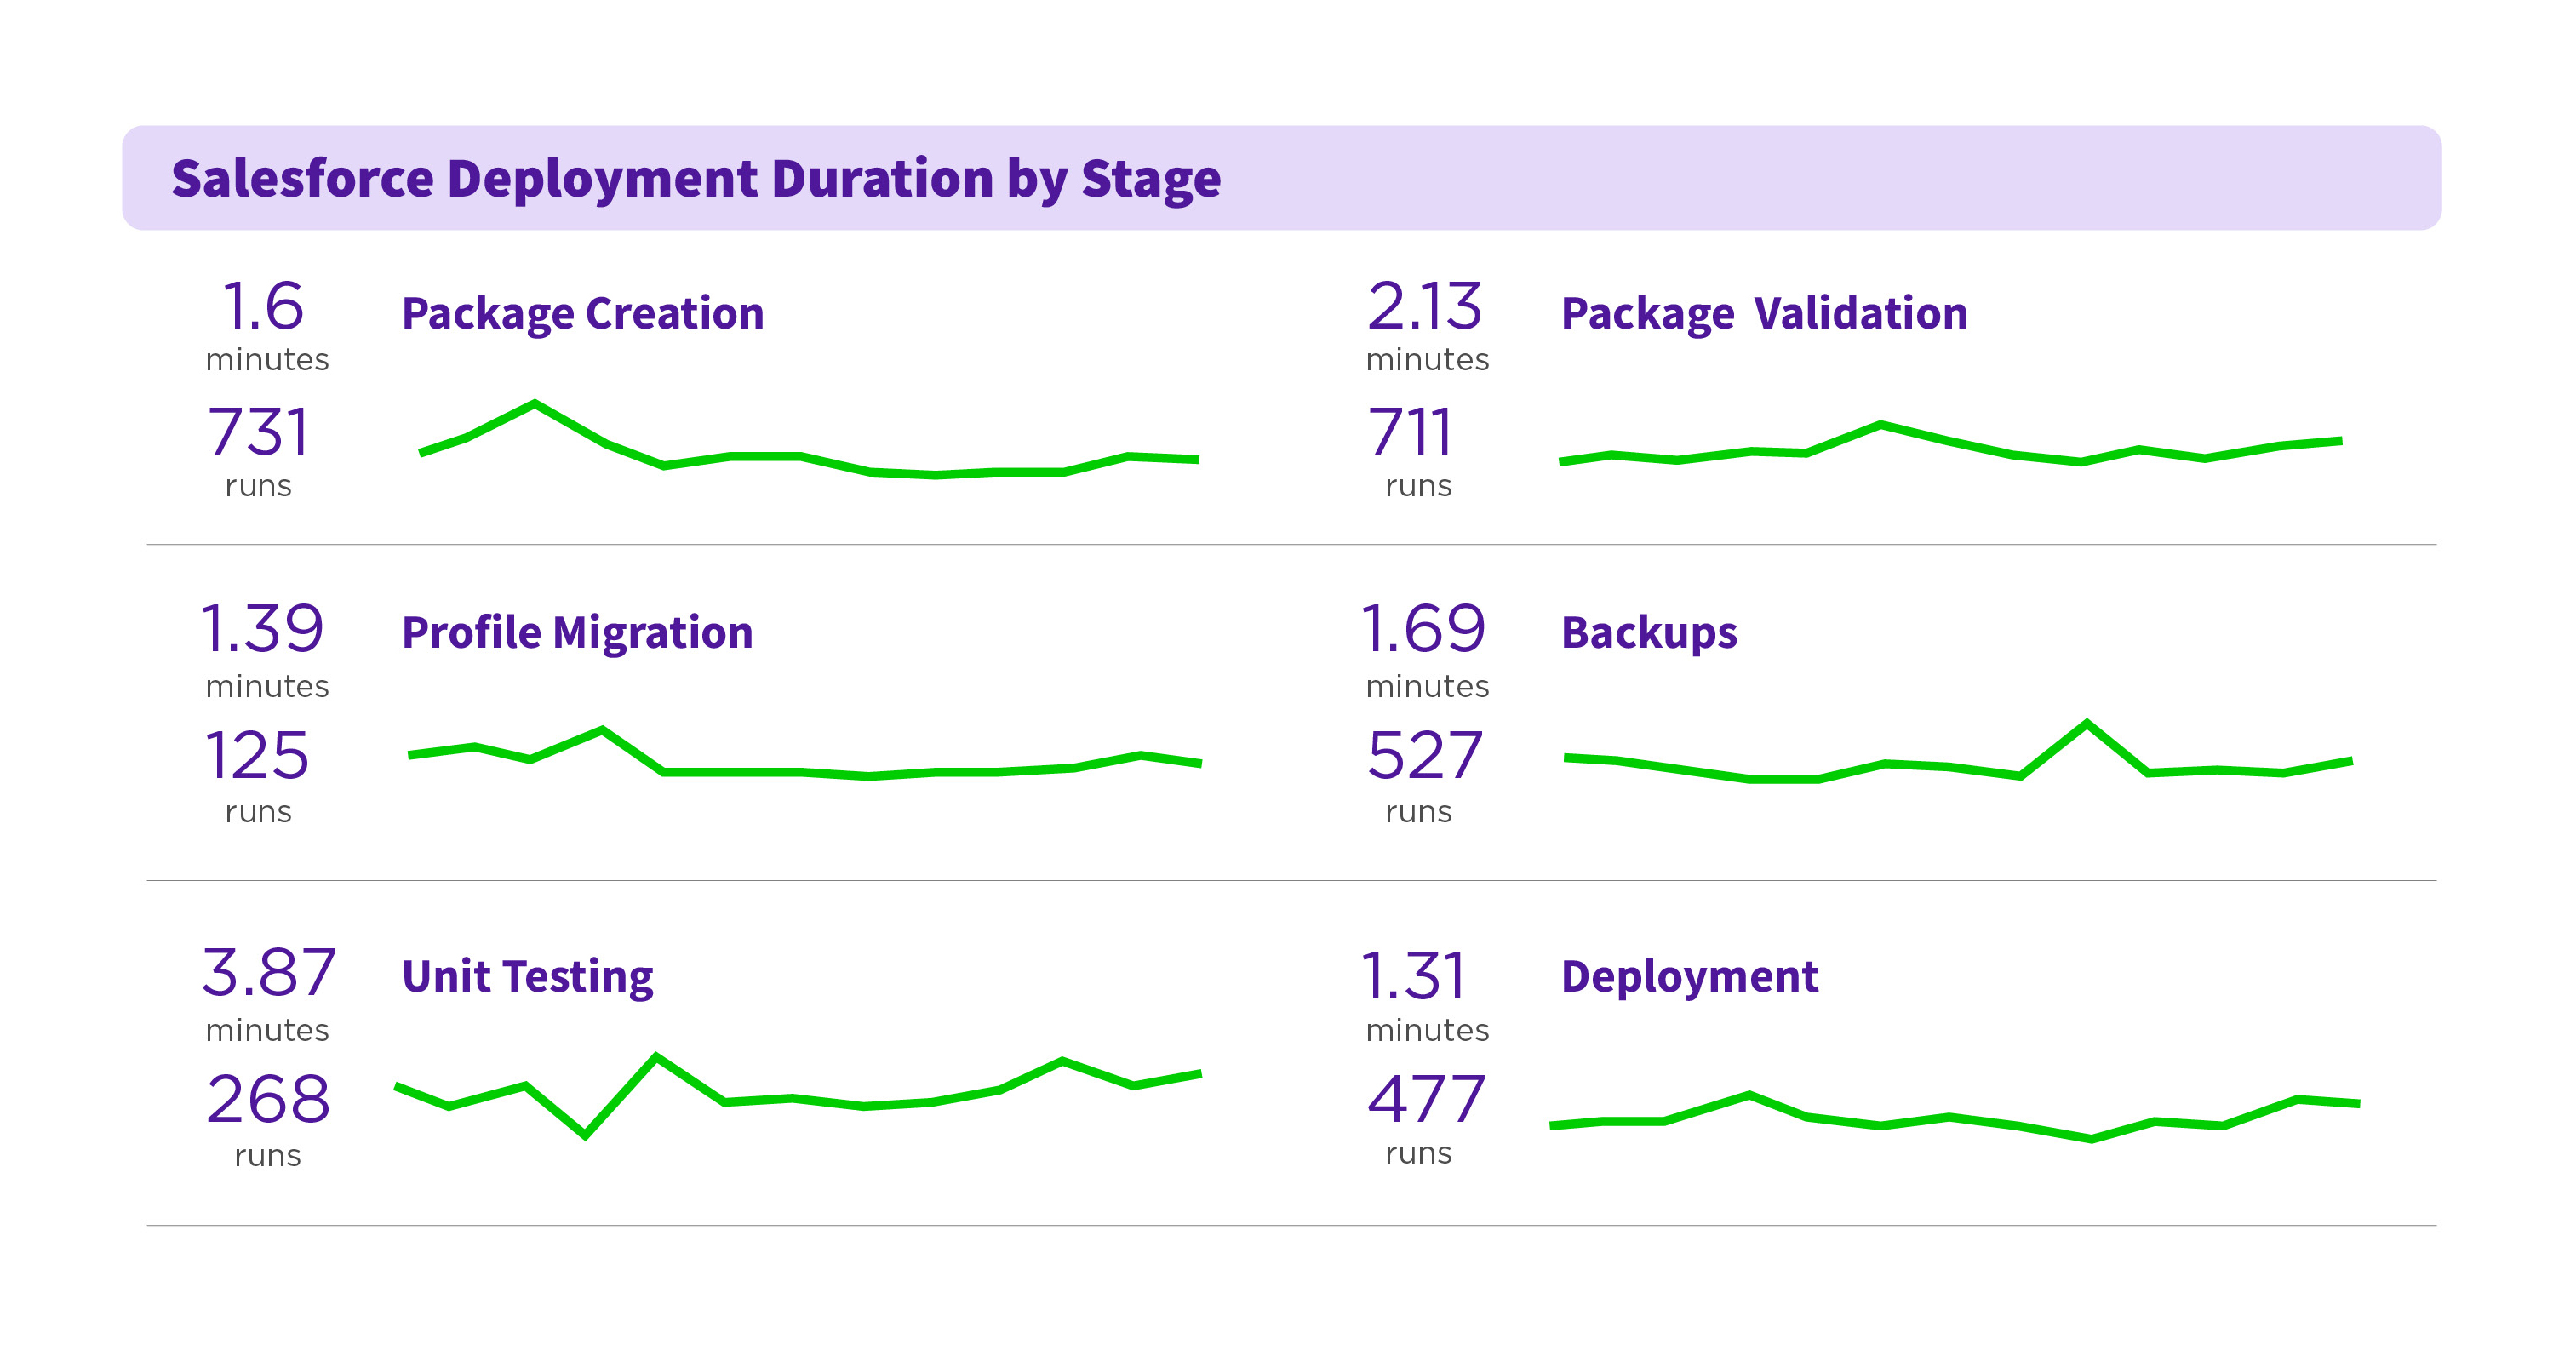Select the 2.13 minutes value
Viewport: 2576px width, 1367px height.
point(1424,306)
